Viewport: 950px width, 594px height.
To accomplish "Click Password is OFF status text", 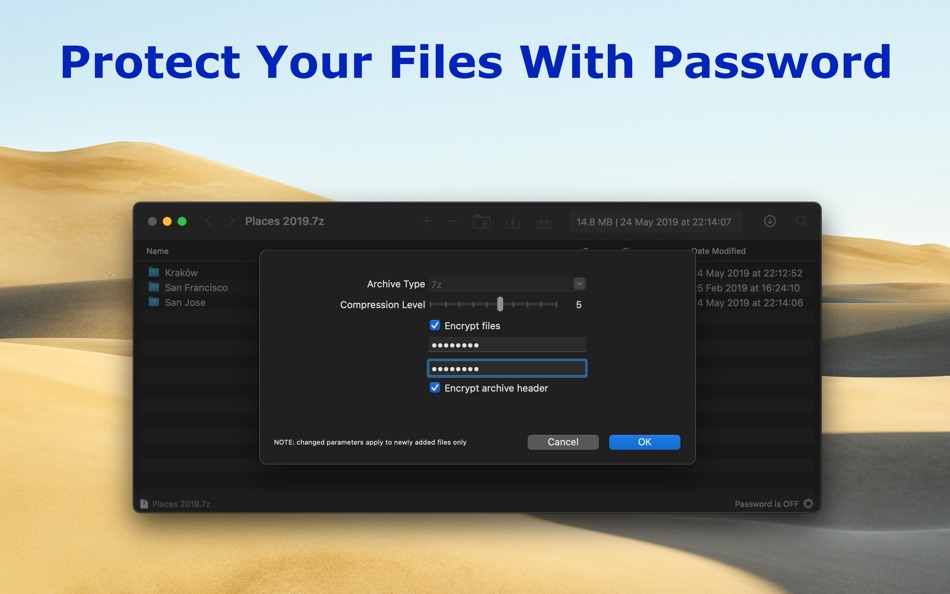I will [766, 504].
